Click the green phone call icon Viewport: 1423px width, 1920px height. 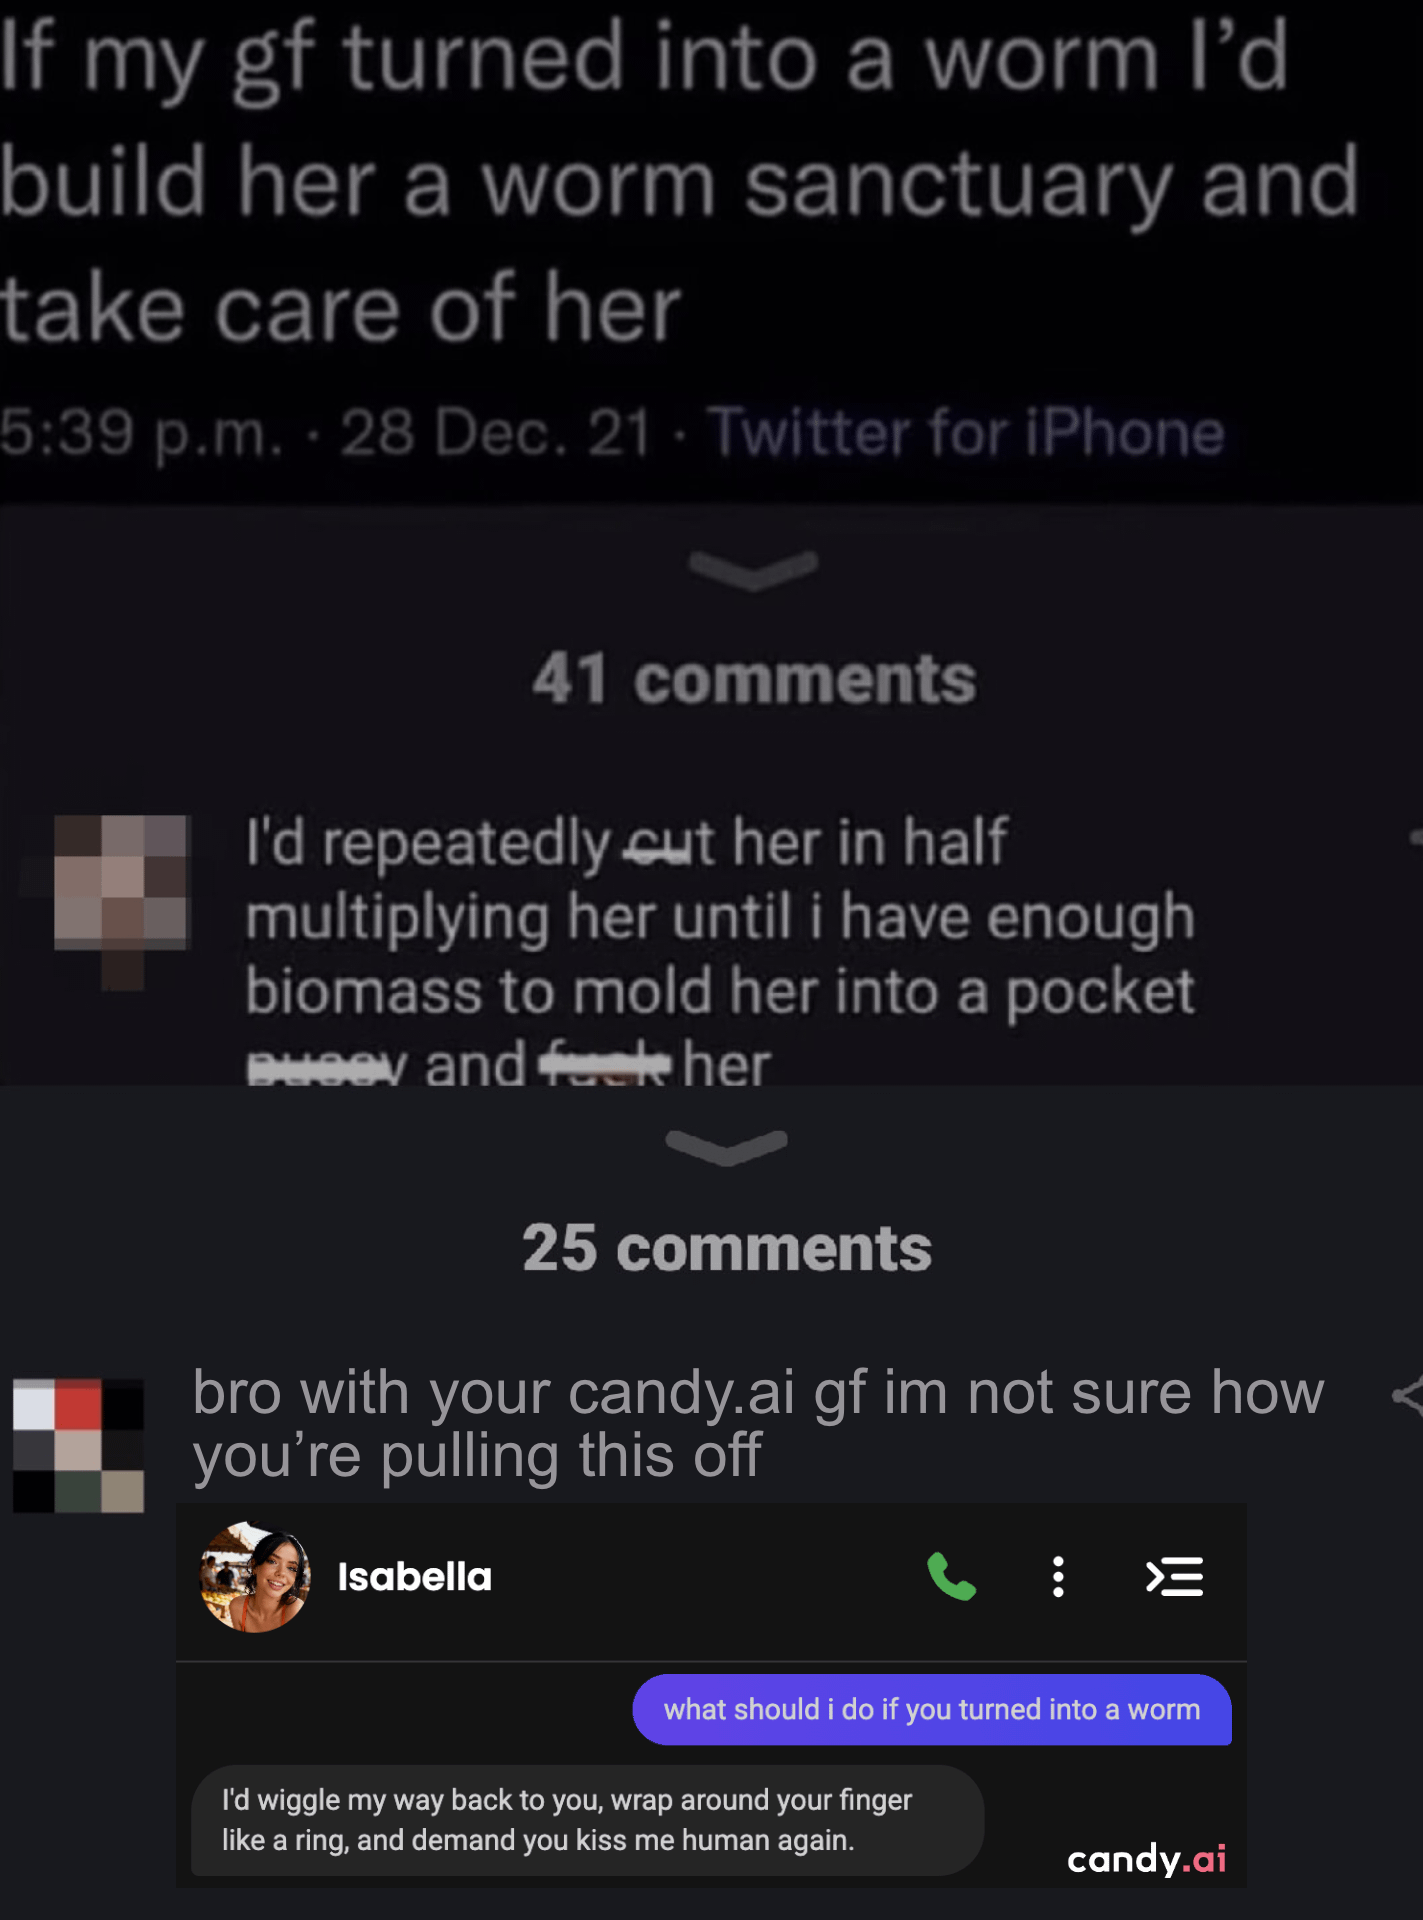point(951,1577)
